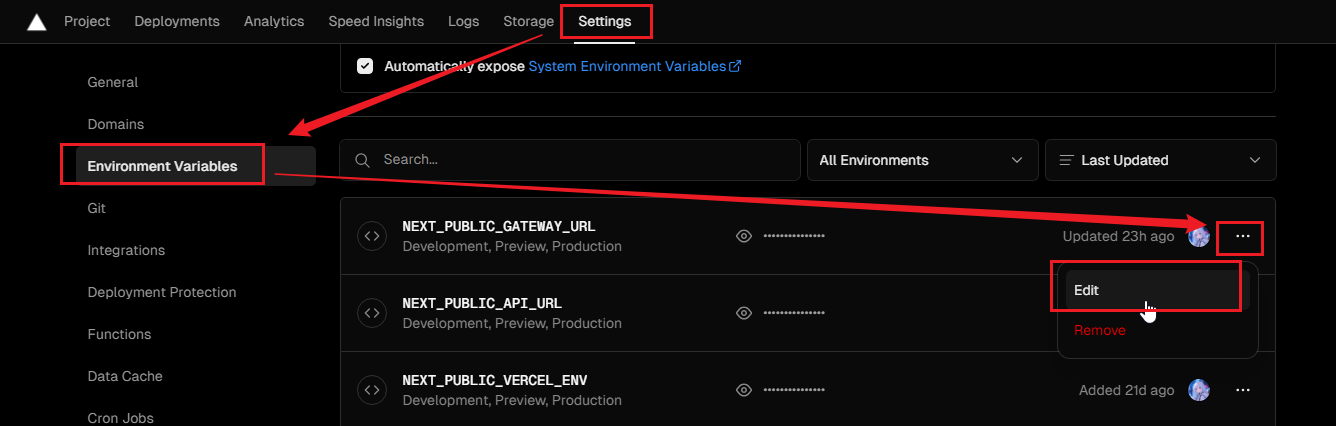Open Git settings in sidebar
The width and height of the screenshot is (1336, 426).
[x=97, y=208]
